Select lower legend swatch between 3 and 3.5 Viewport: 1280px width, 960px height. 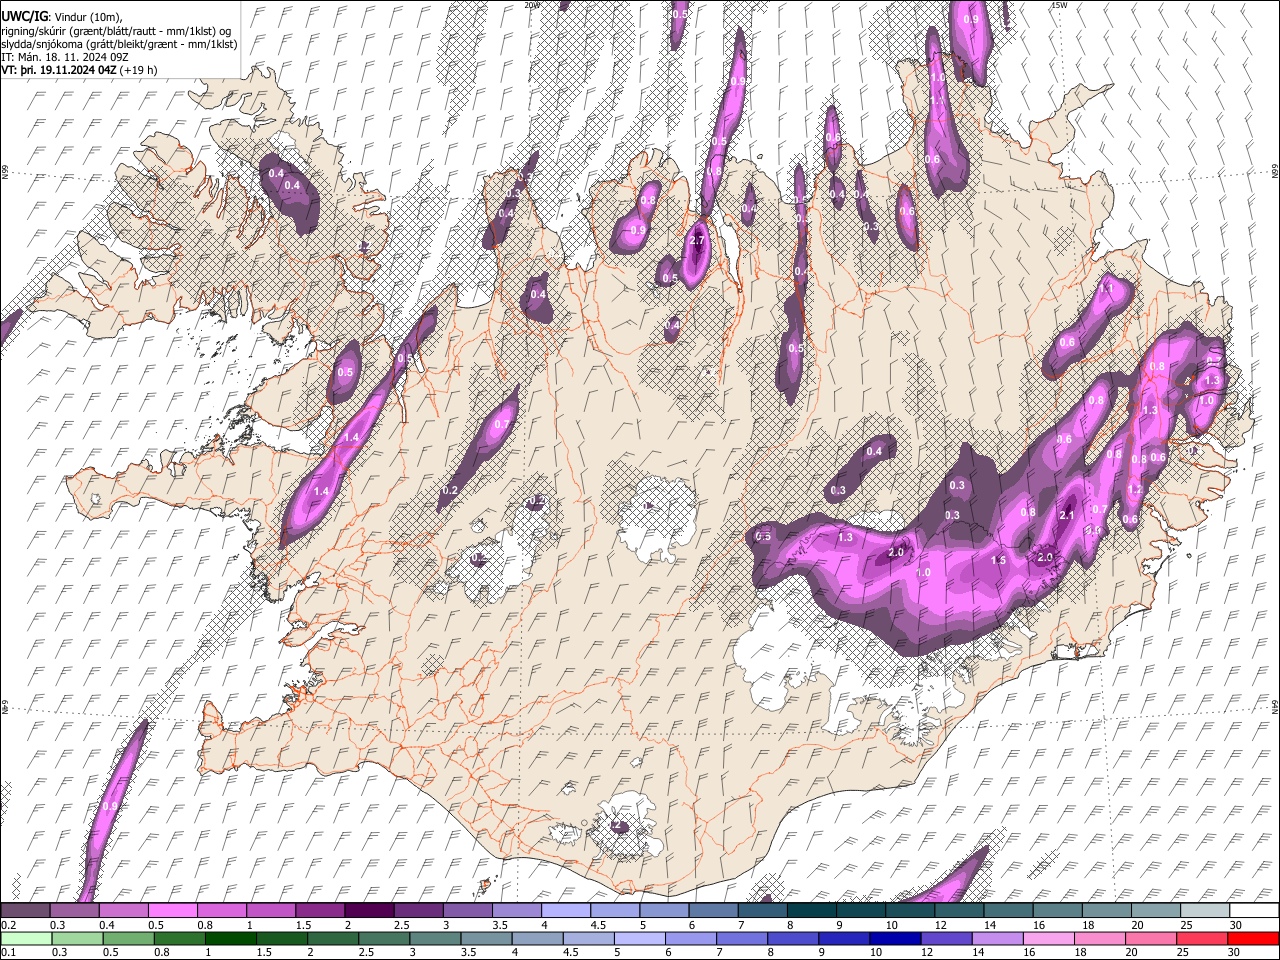tap(434, 938)
